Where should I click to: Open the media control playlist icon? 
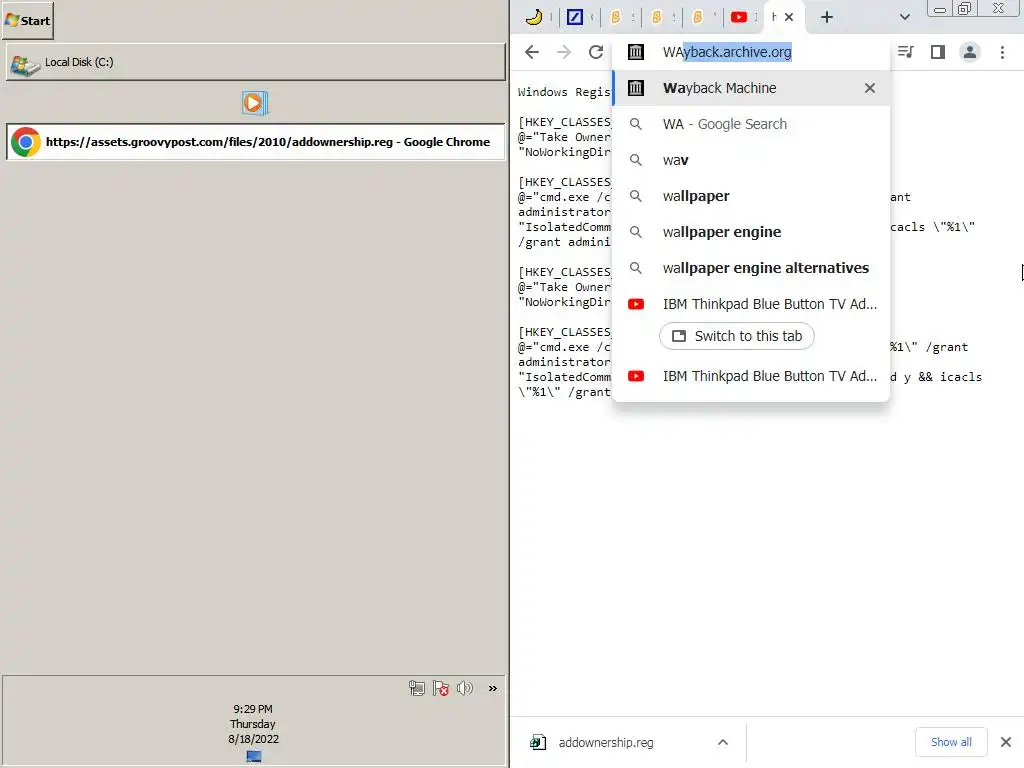click(905, 52)
